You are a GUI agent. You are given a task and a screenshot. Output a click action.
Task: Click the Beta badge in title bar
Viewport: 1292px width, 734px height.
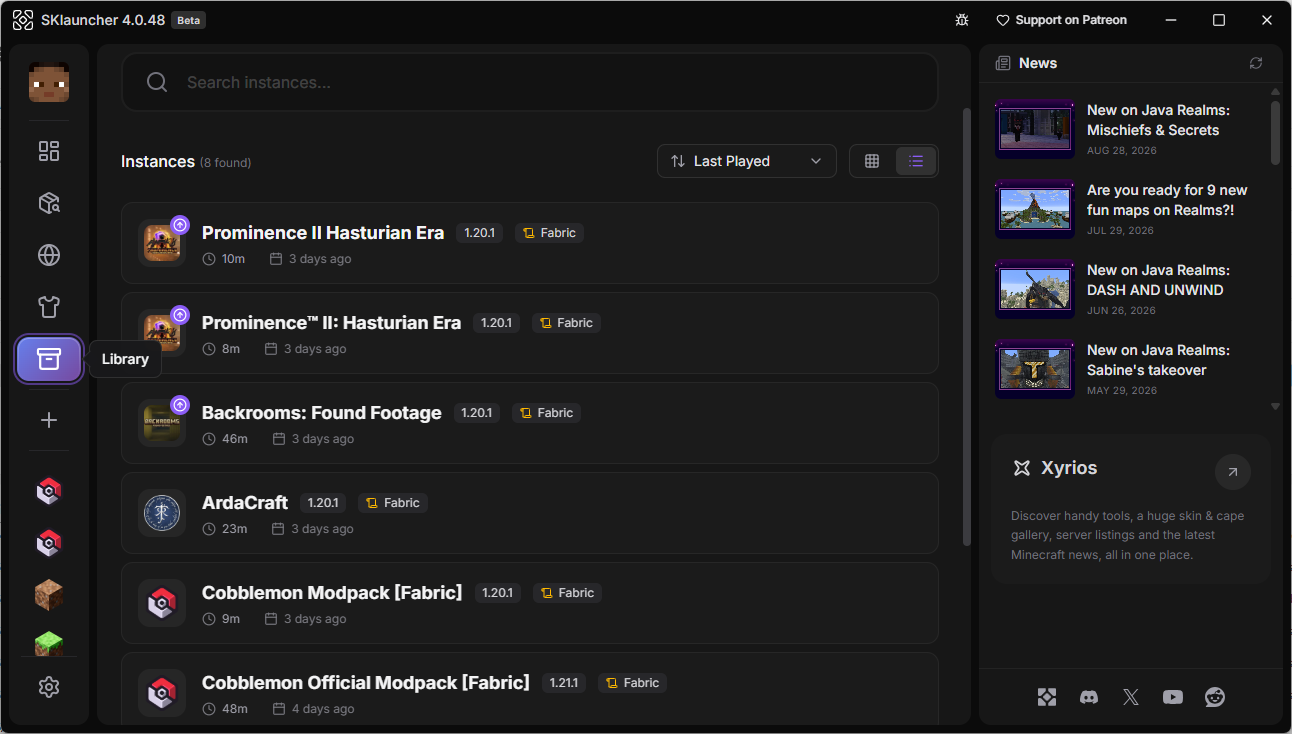(x=188, y=20)
